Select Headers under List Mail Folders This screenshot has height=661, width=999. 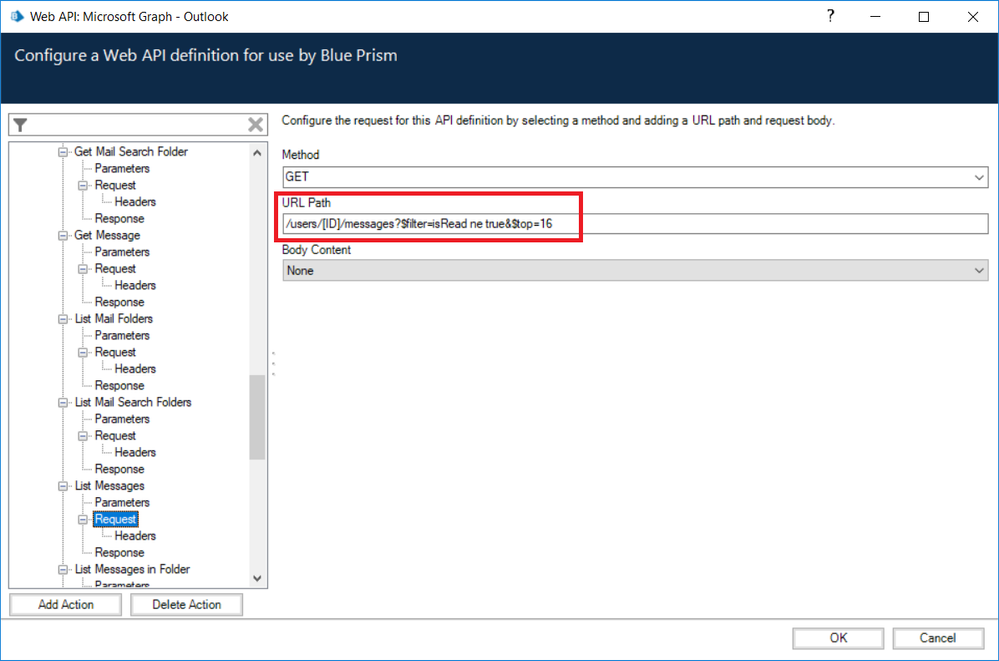(135, 369)
